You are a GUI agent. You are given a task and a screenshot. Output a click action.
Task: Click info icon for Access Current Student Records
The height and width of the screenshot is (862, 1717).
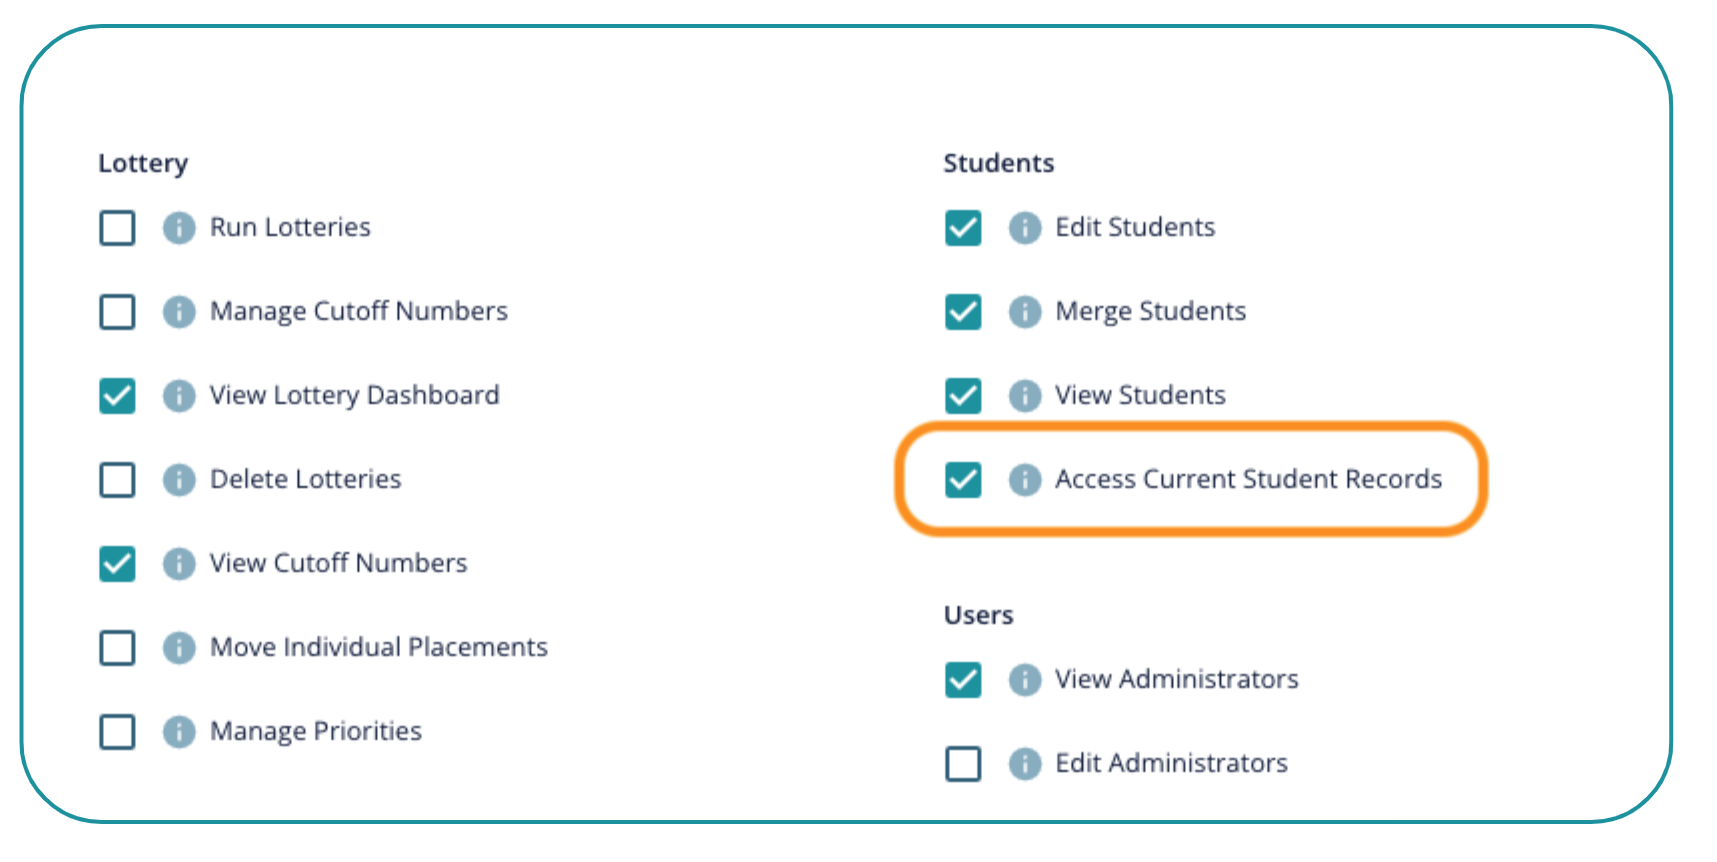[1024, 480]
